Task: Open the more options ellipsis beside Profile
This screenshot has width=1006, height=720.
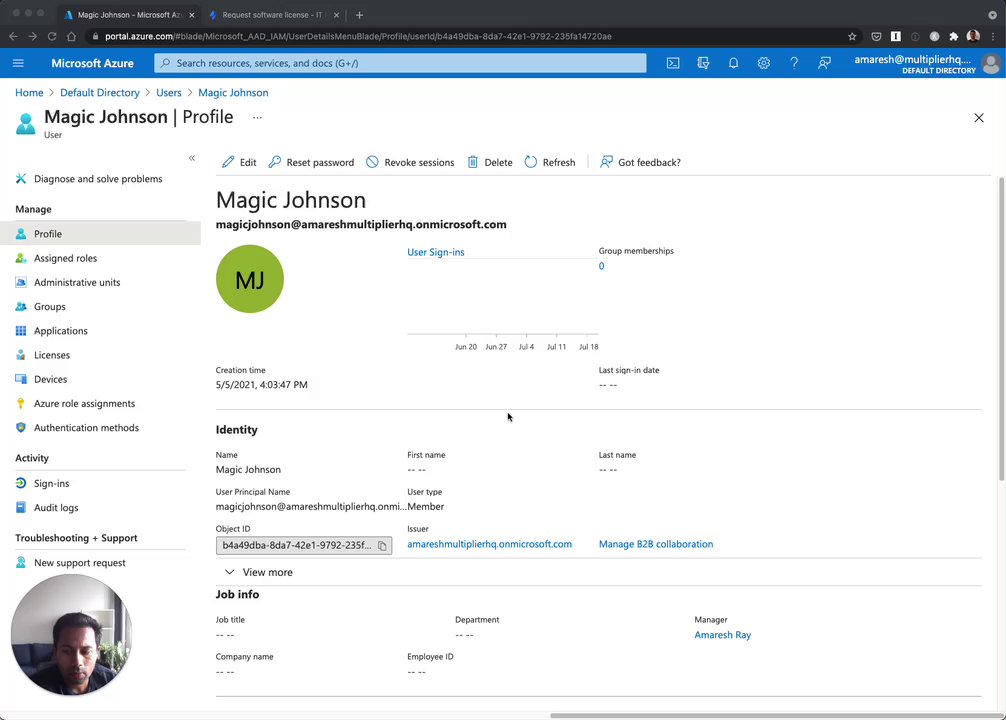Action: (257, 117)
